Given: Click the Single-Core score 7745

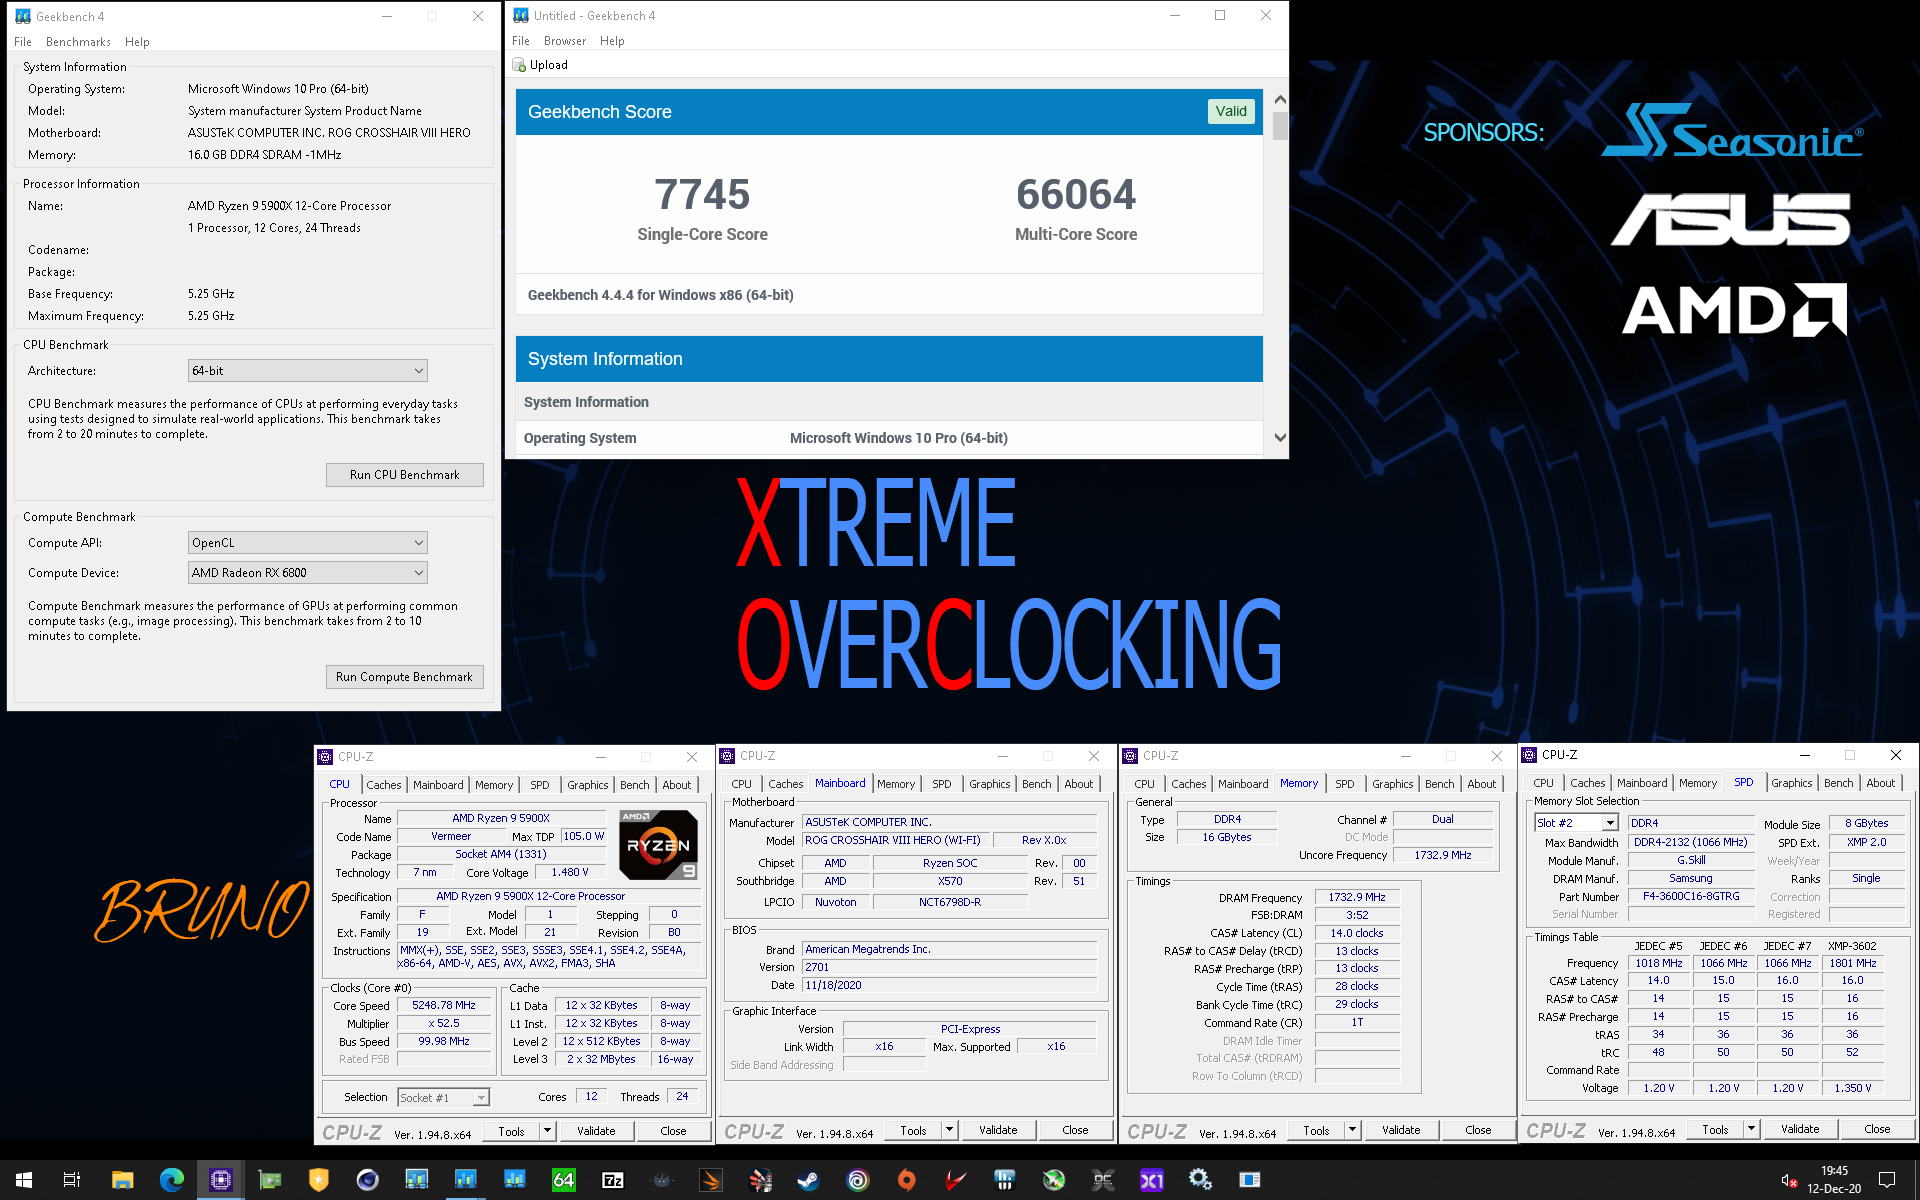Looking at the screenshot, I should pyautogui.click(x=702, y=194).
